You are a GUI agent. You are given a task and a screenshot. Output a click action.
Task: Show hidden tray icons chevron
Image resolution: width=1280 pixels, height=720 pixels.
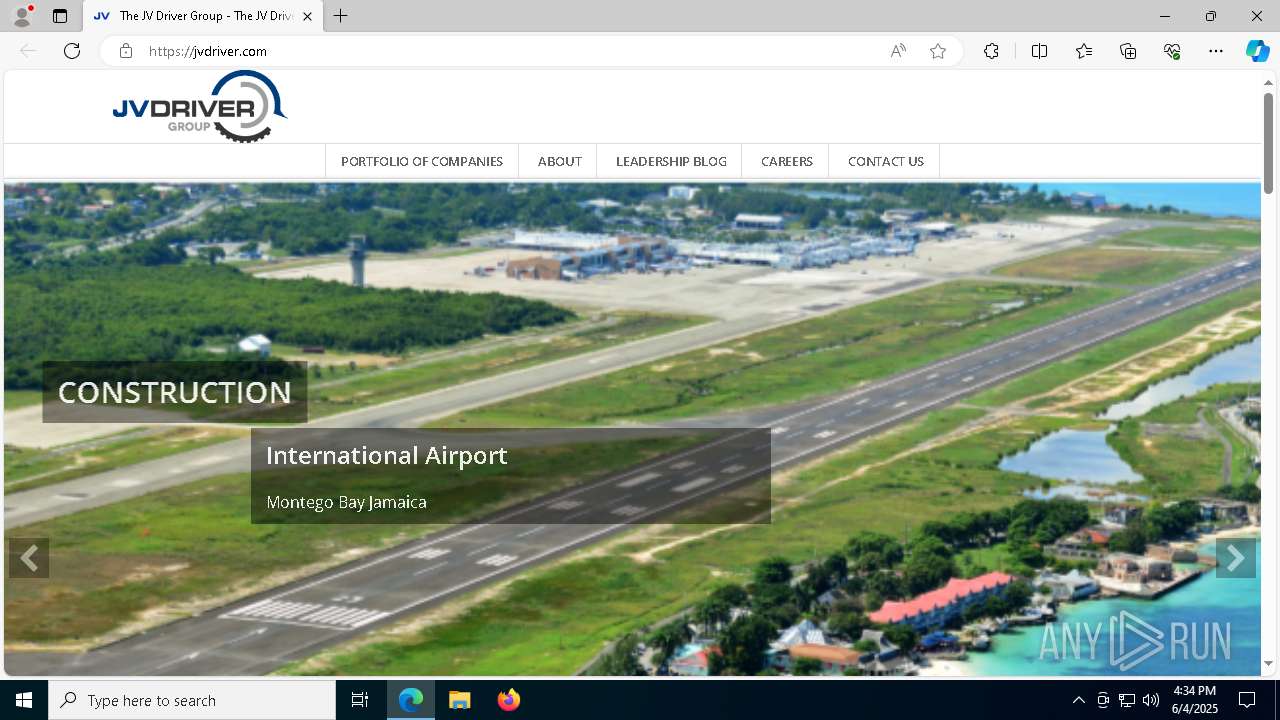pyautogui.click(x=1078, y=700)
